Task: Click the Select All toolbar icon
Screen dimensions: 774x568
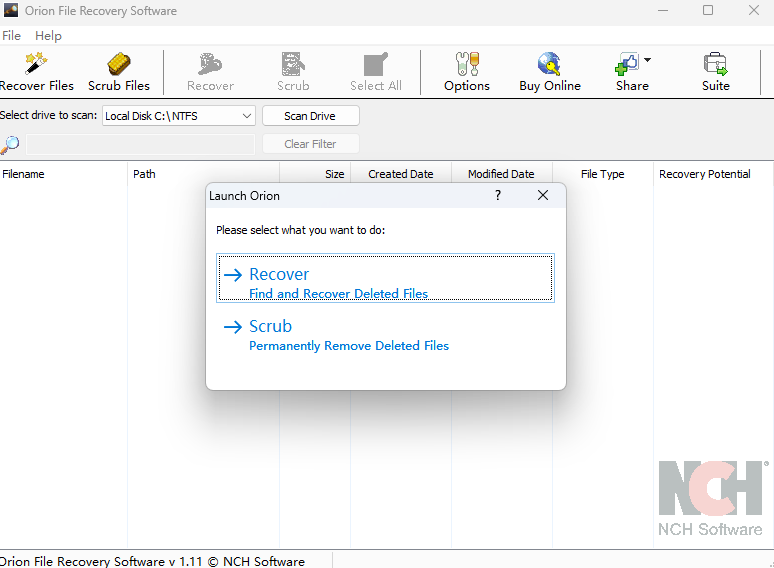Action: click(x=376, y=64)
